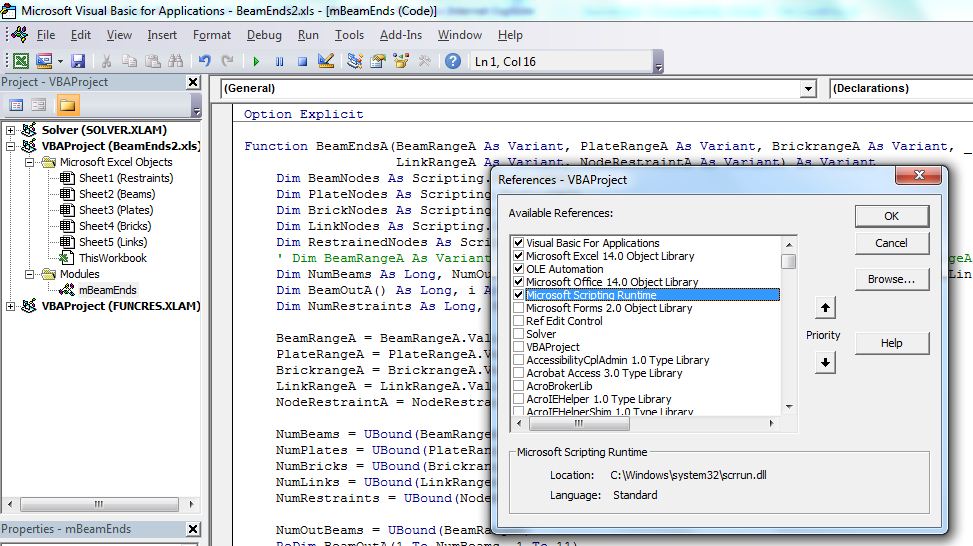
Task: Uncheck the Microsoft Scripting Runtime reference
Action: click(x=518, y=295)
